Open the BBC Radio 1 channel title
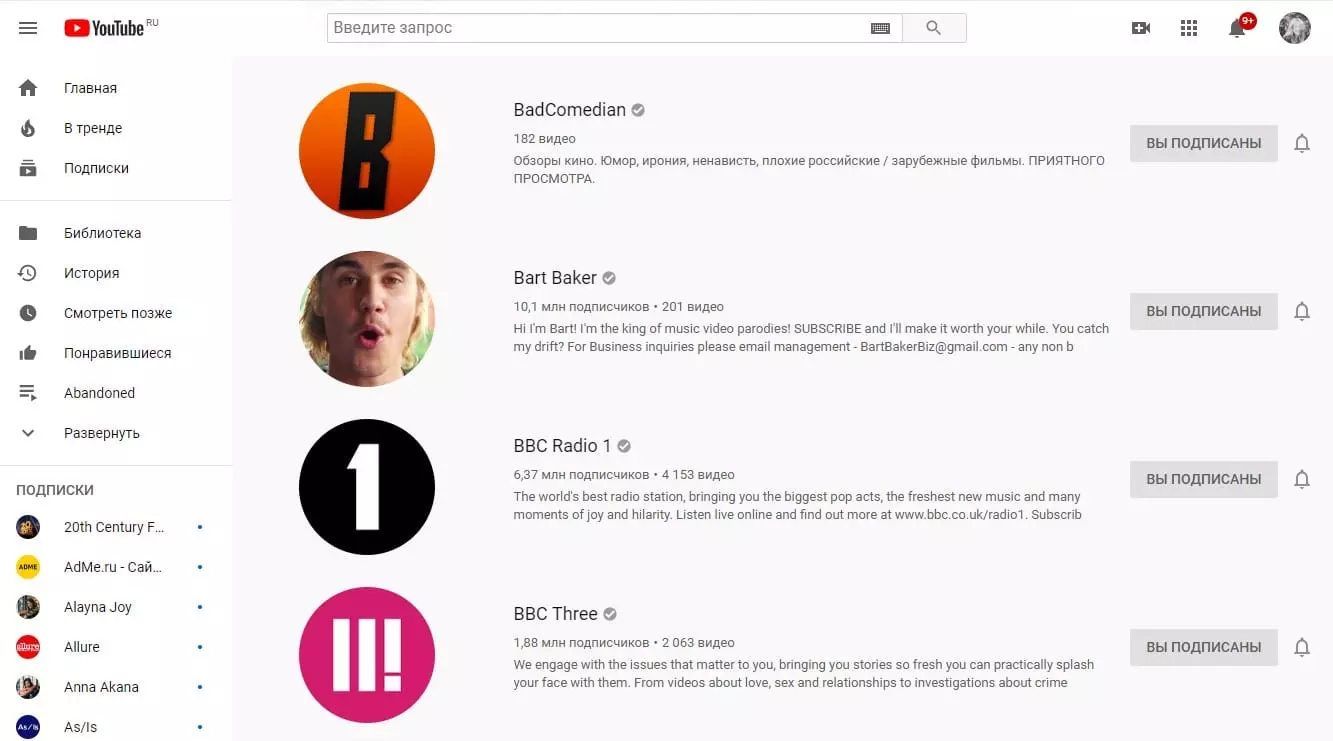The width and height of the screenshot is (1333, 741). pyautogui.click(x=562, y=446)
